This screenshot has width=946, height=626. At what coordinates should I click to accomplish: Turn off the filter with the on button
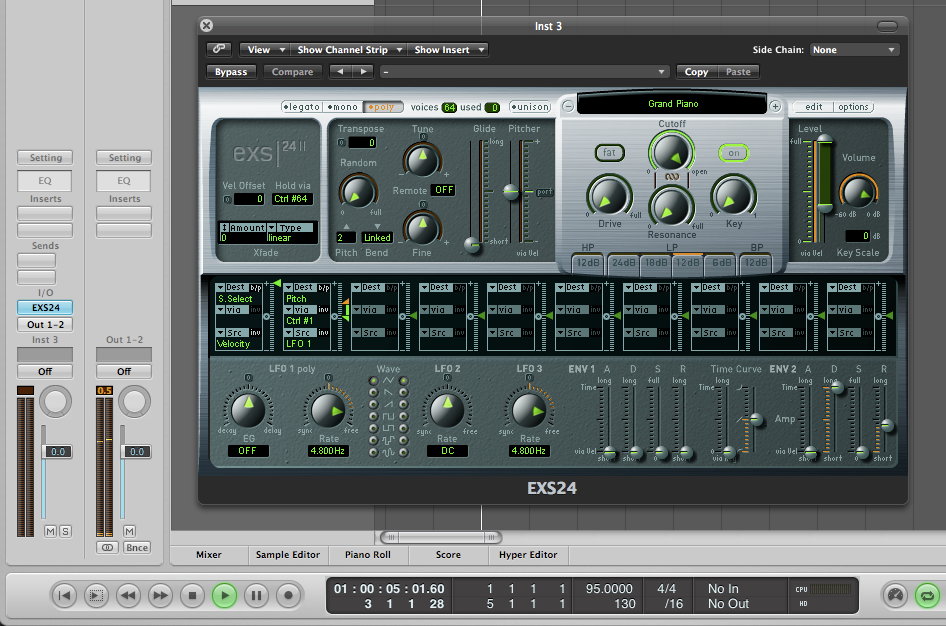click(734, 153)
